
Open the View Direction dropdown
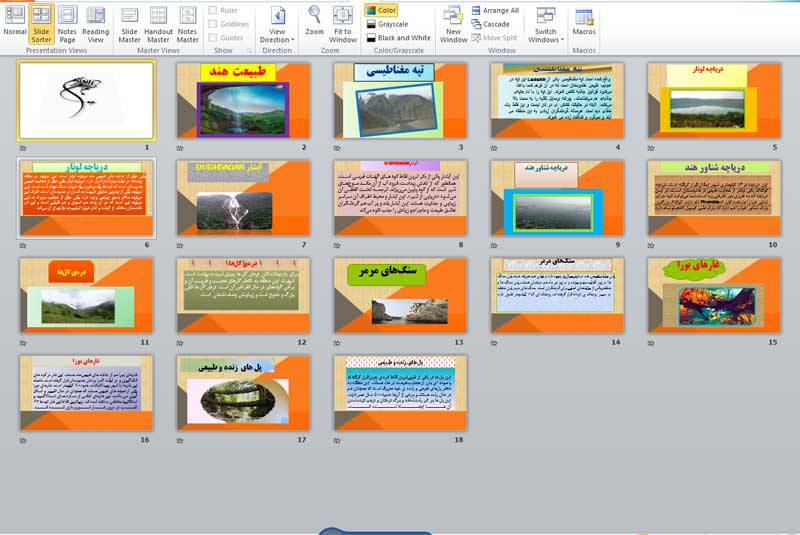coord(277,23)
